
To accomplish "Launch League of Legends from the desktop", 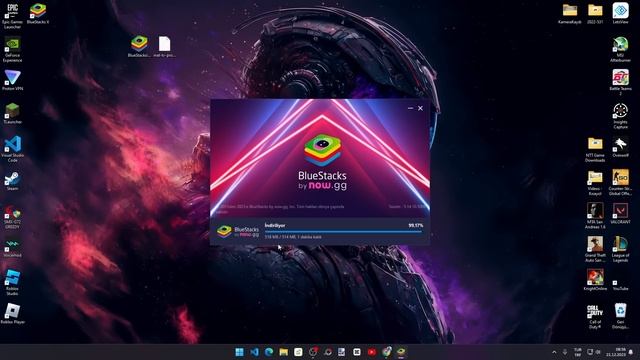I will point(620,249).
